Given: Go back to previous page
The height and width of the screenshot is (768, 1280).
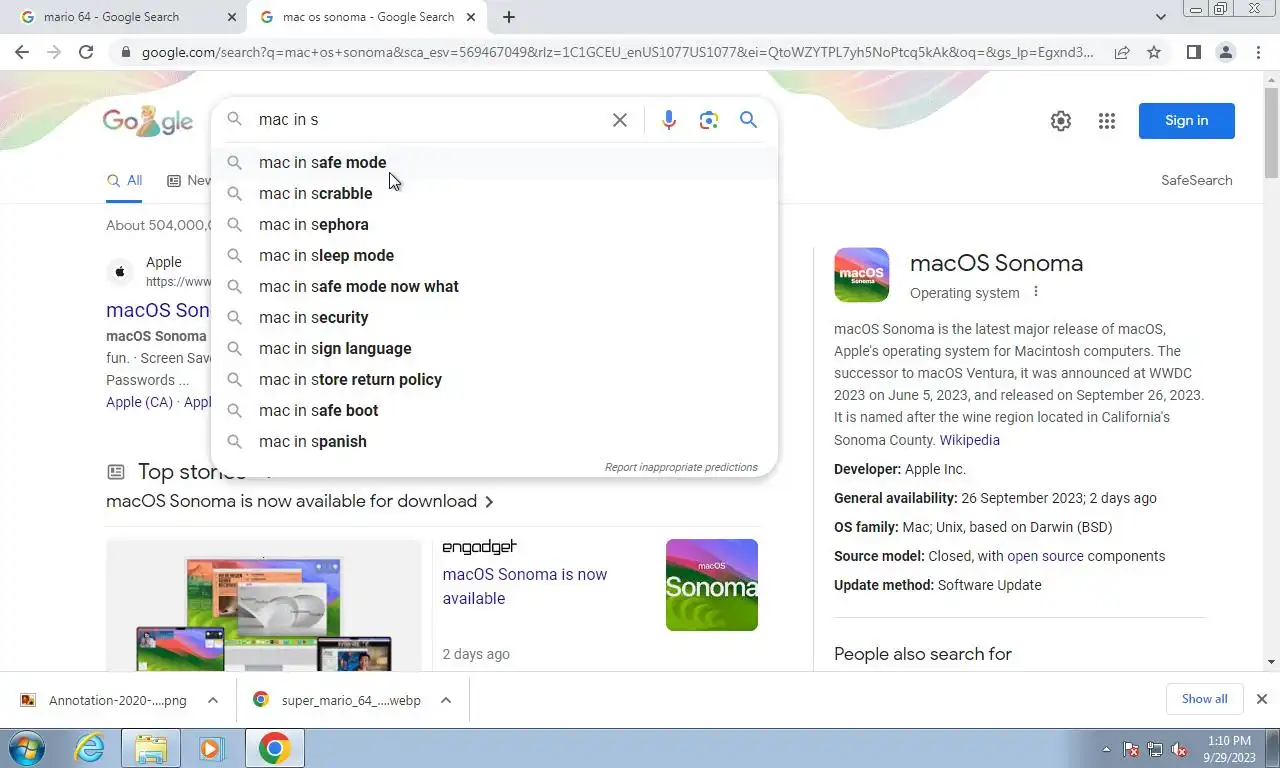Looking at the screenshot, I should [x=22, y=52].
